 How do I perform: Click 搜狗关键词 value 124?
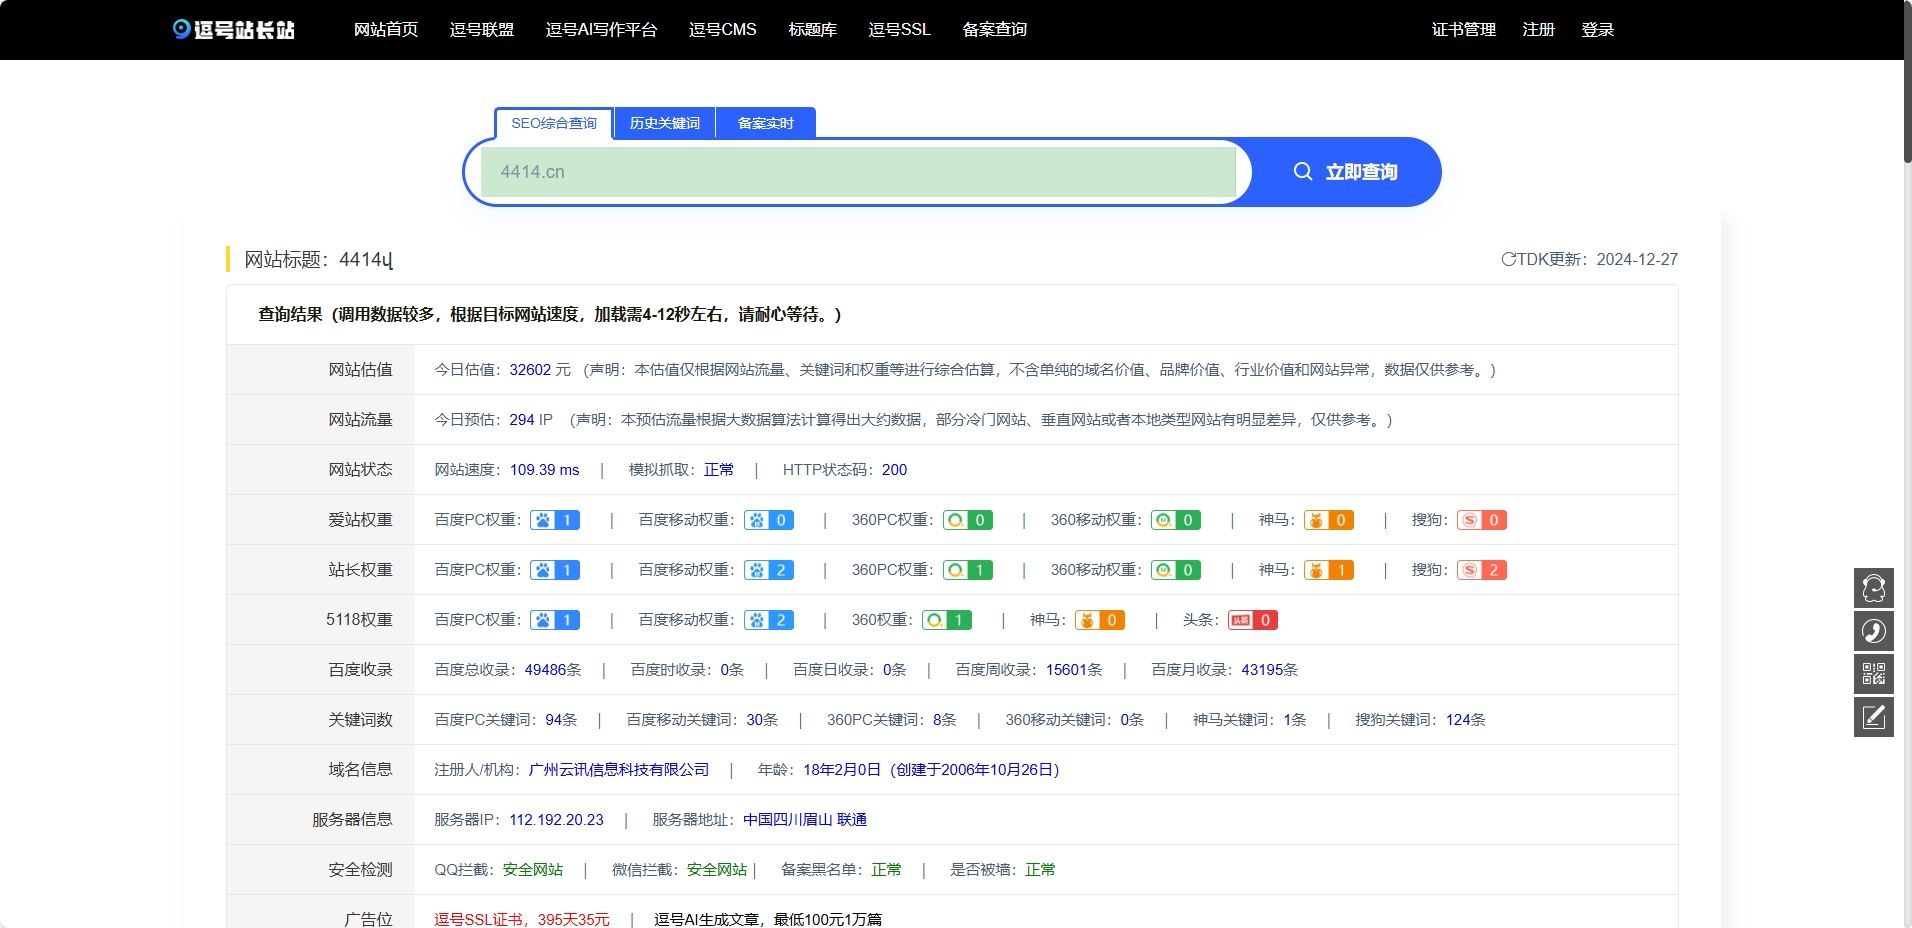(x=1458, y=719)
